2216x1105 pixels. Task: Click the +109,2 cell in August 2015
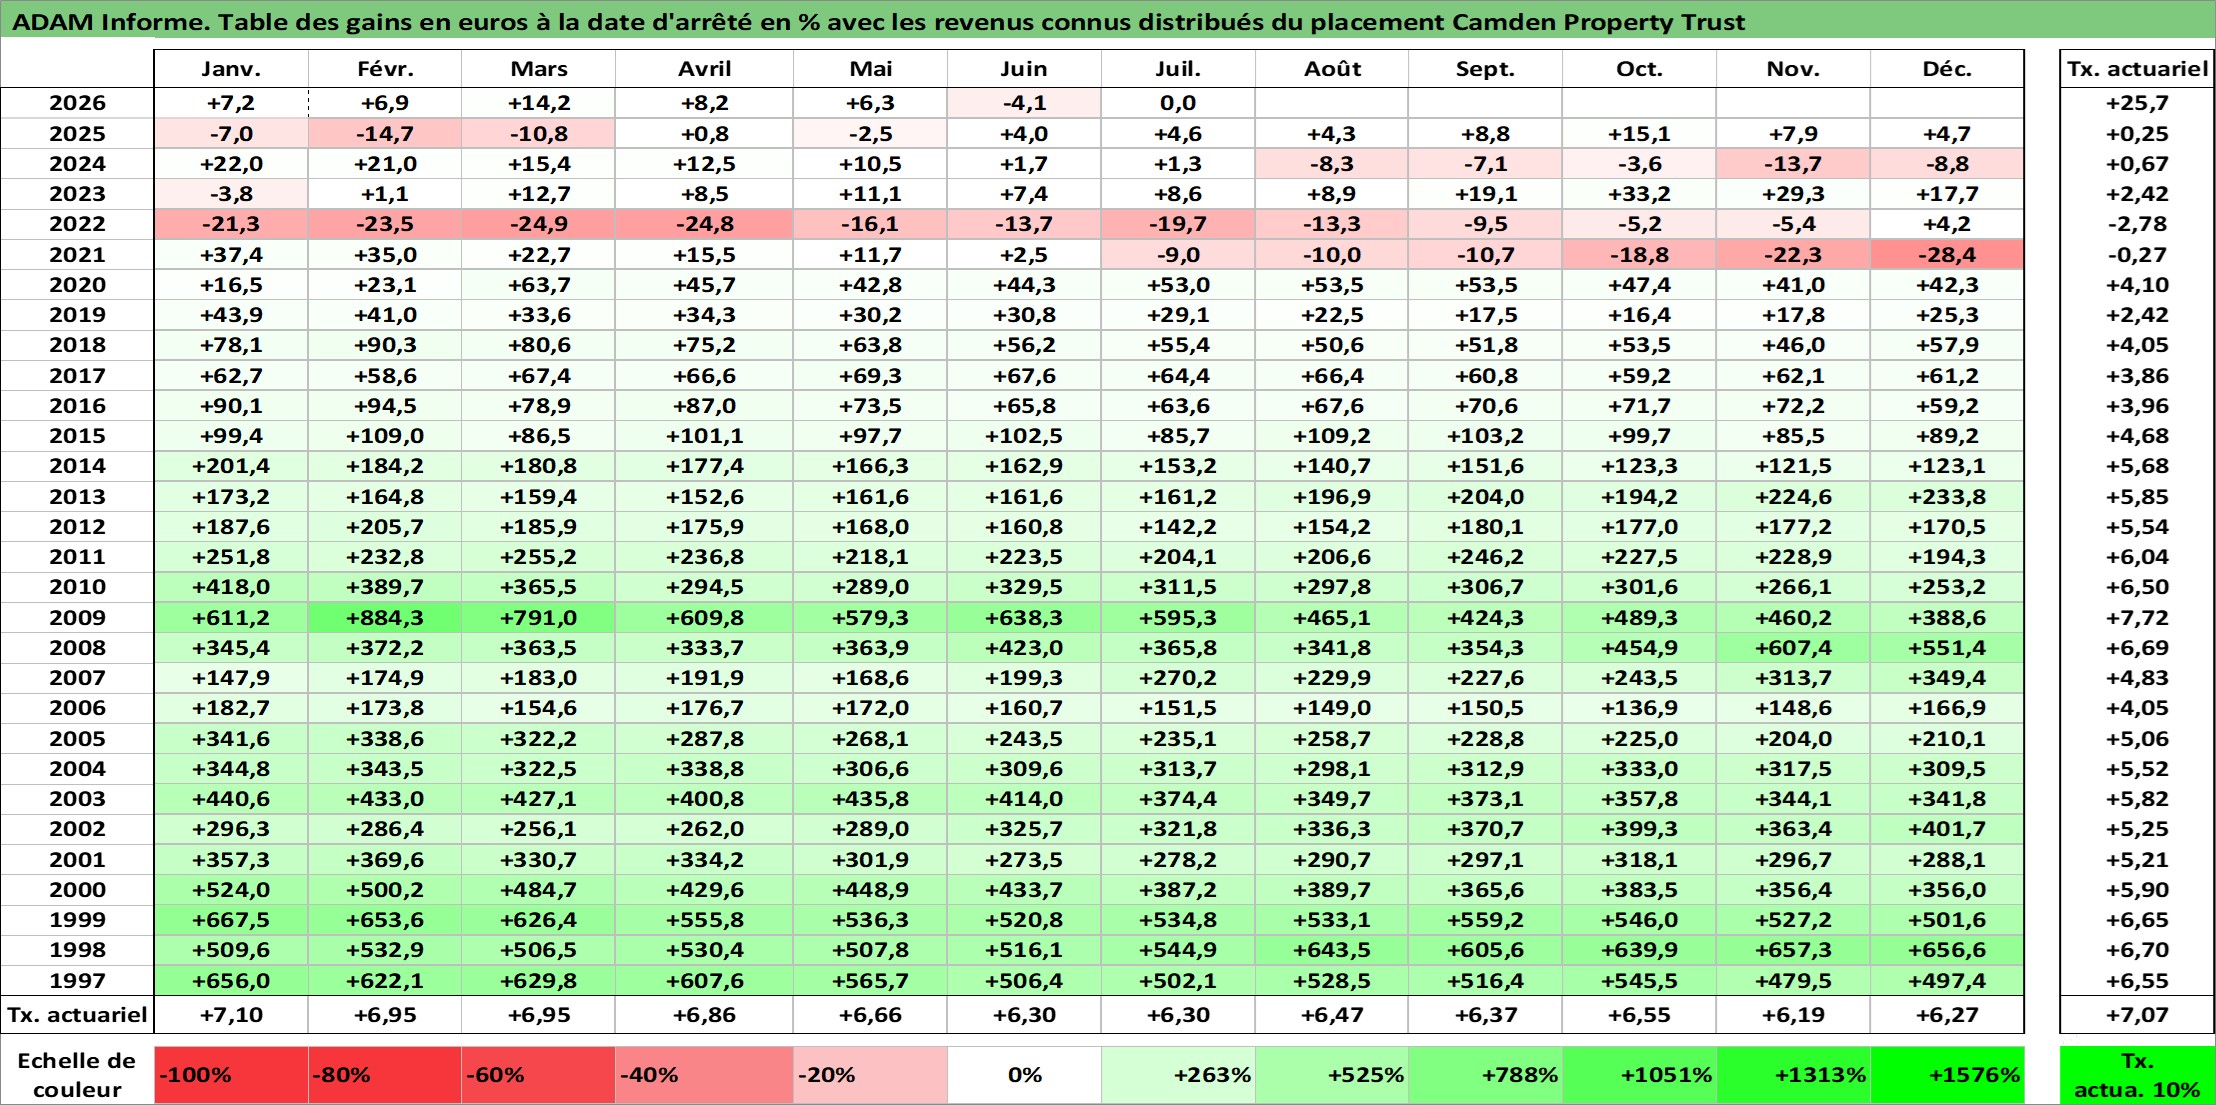pyautogui.click(x=1332, y=436)
